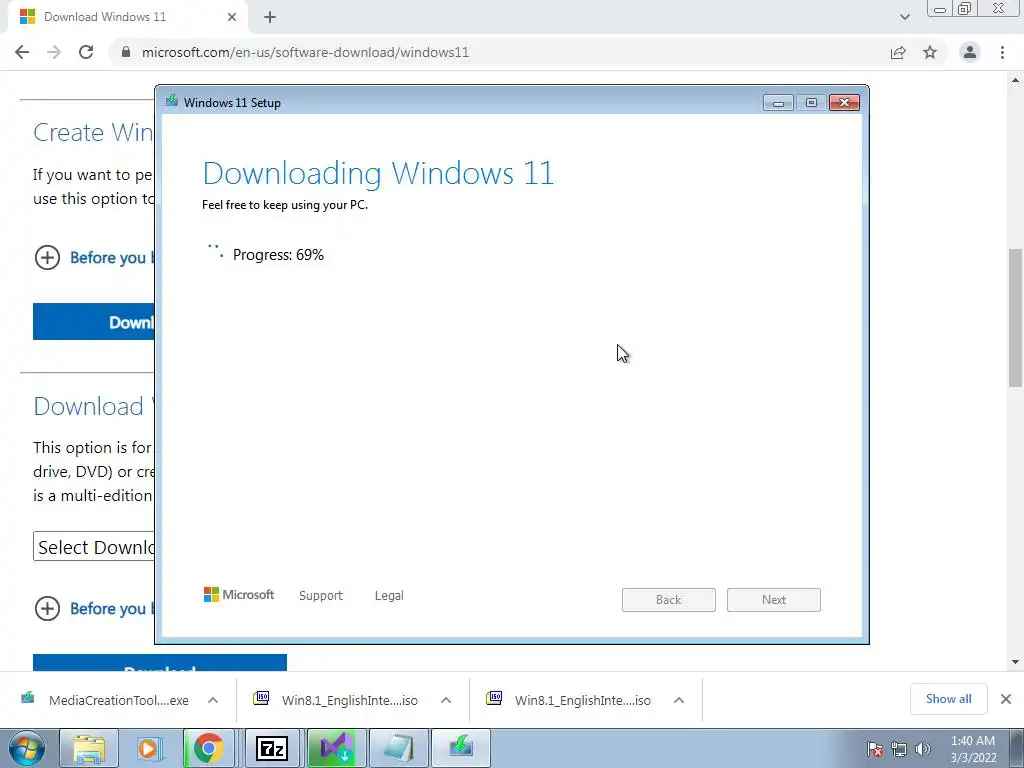Image resolution: width=1024 pixels, height=768 pixels.
Task: Click the address bar URL
Action: click(306, 52)
